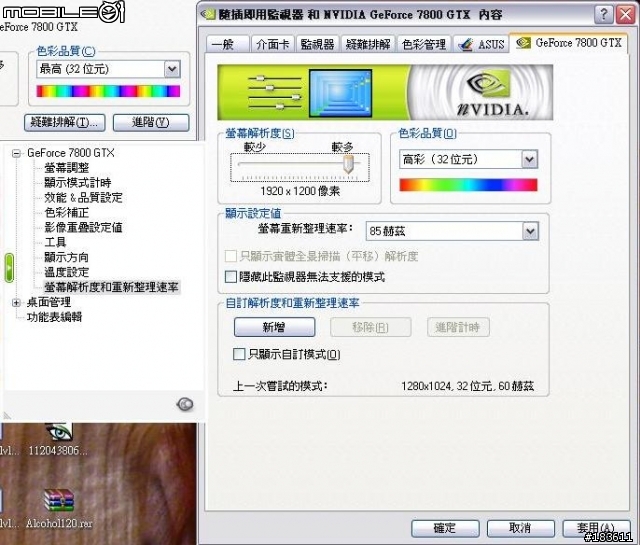
Task: Click the blue monitor preview image in banner
Action: (340, 93)
